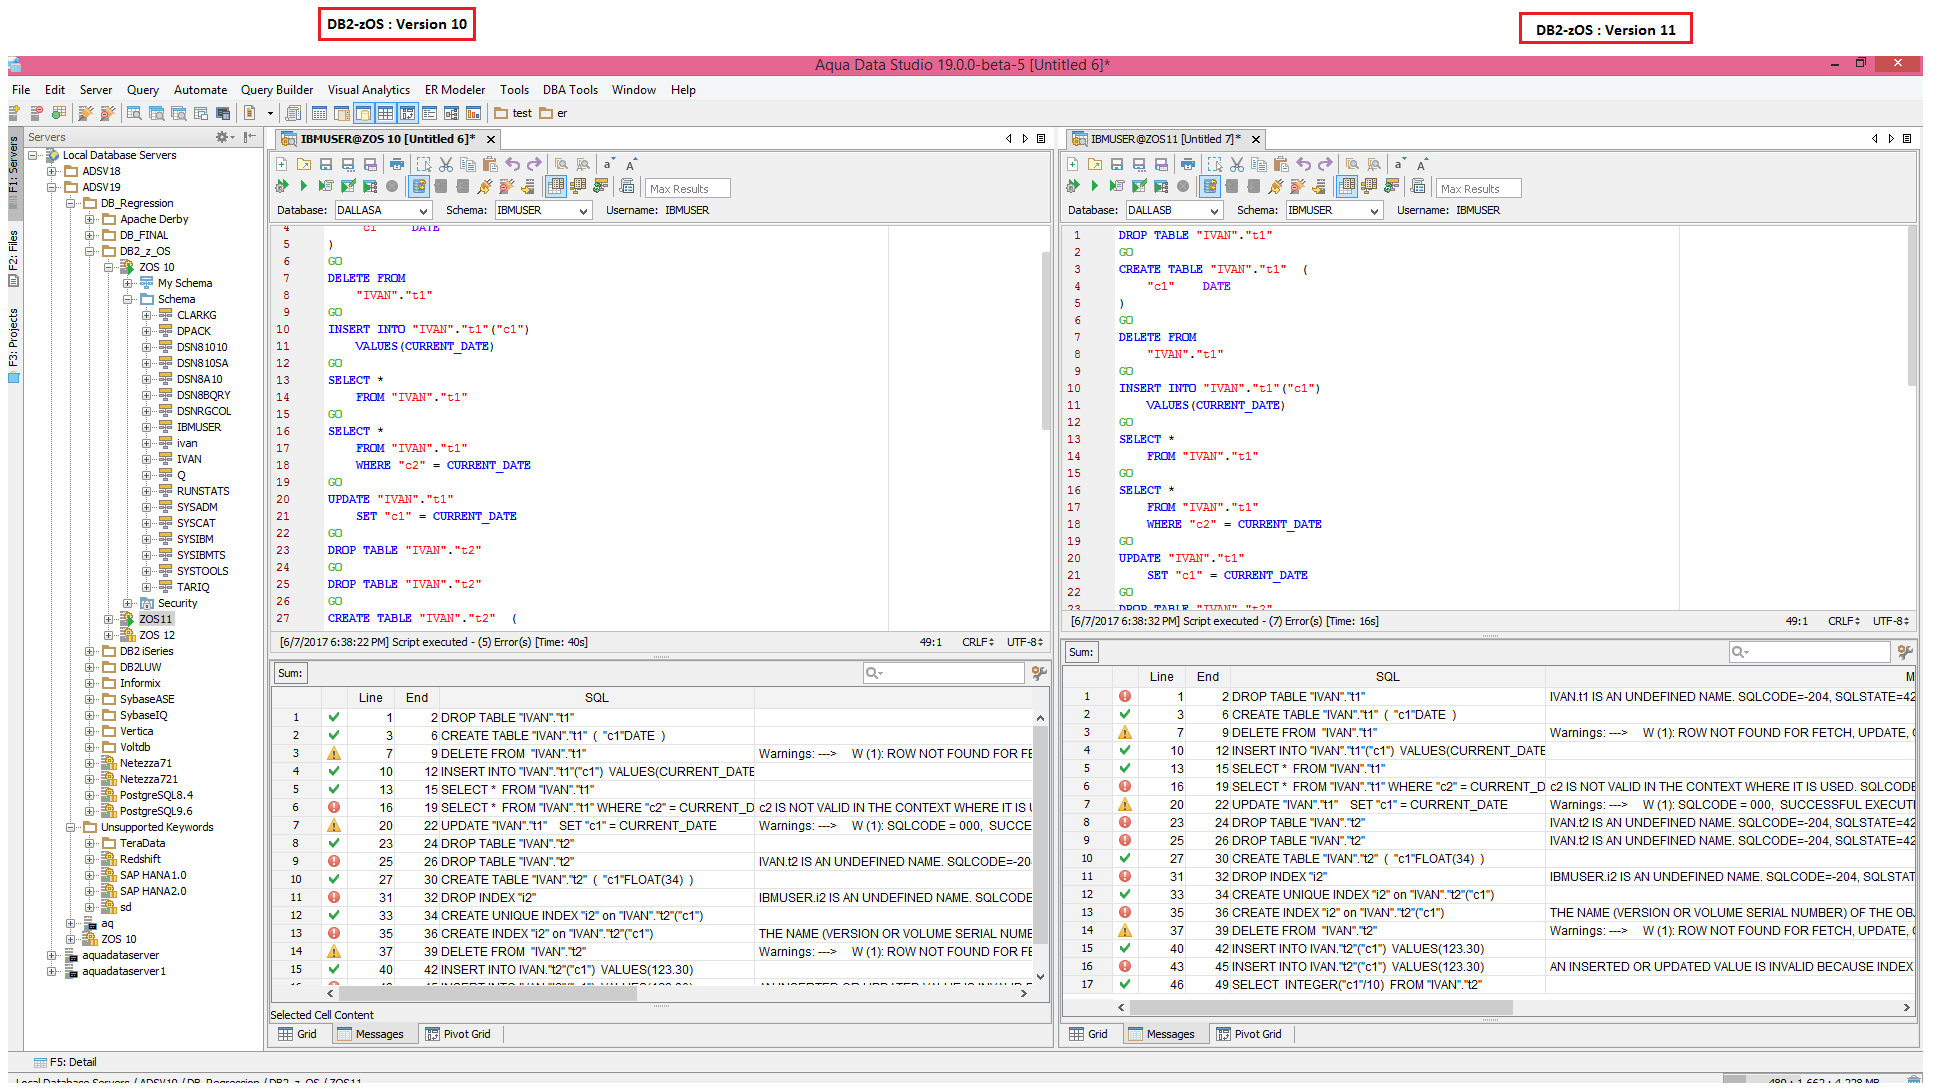Click the Print icon in ZOS11 editor toolbar
Image resolution: width=1944 pixels, height=1088 pixels.
tap(1188, 164)
